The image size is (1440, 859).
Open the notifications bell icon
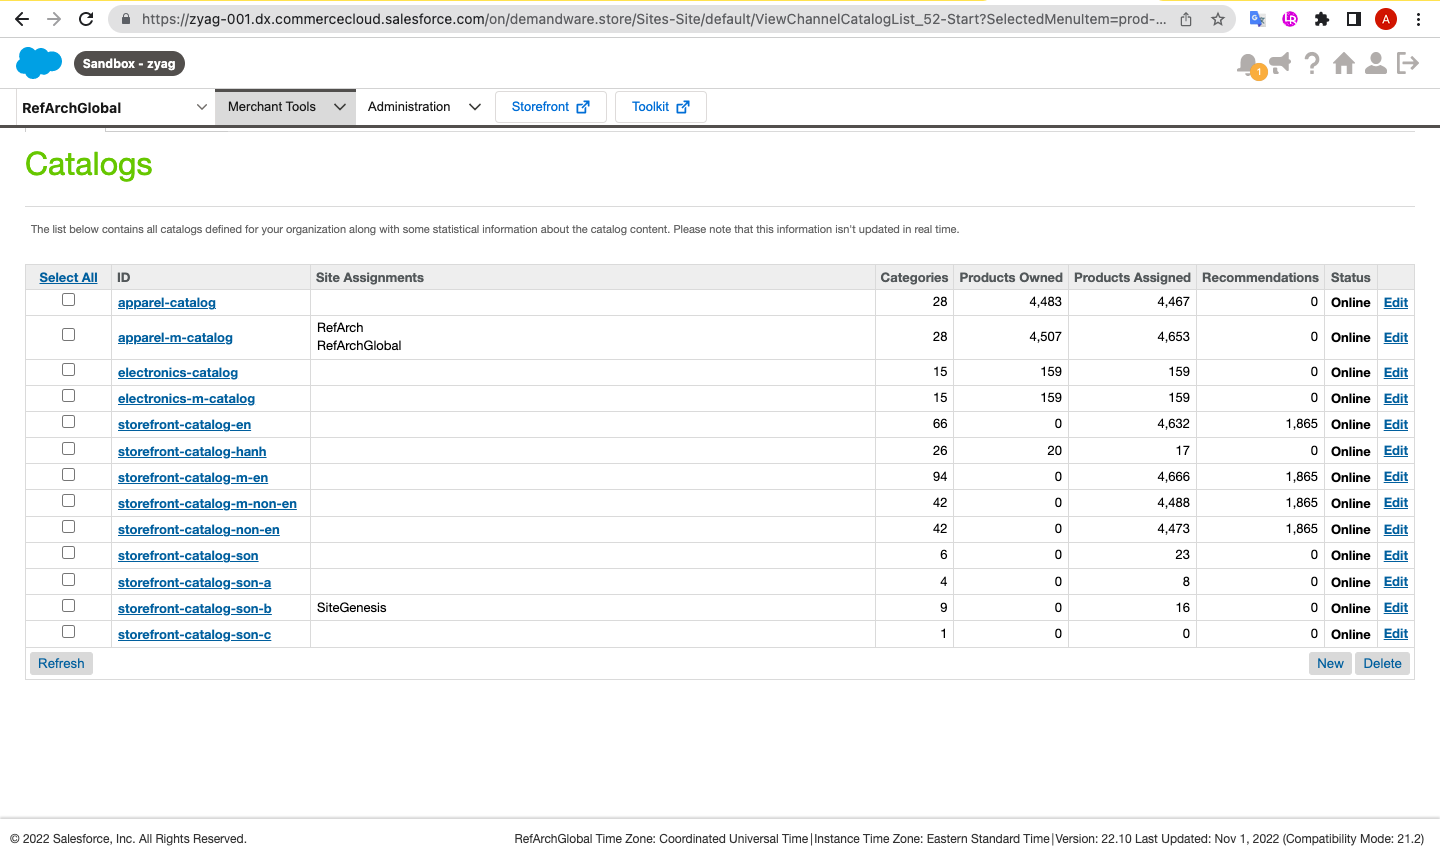[1248, 64]
